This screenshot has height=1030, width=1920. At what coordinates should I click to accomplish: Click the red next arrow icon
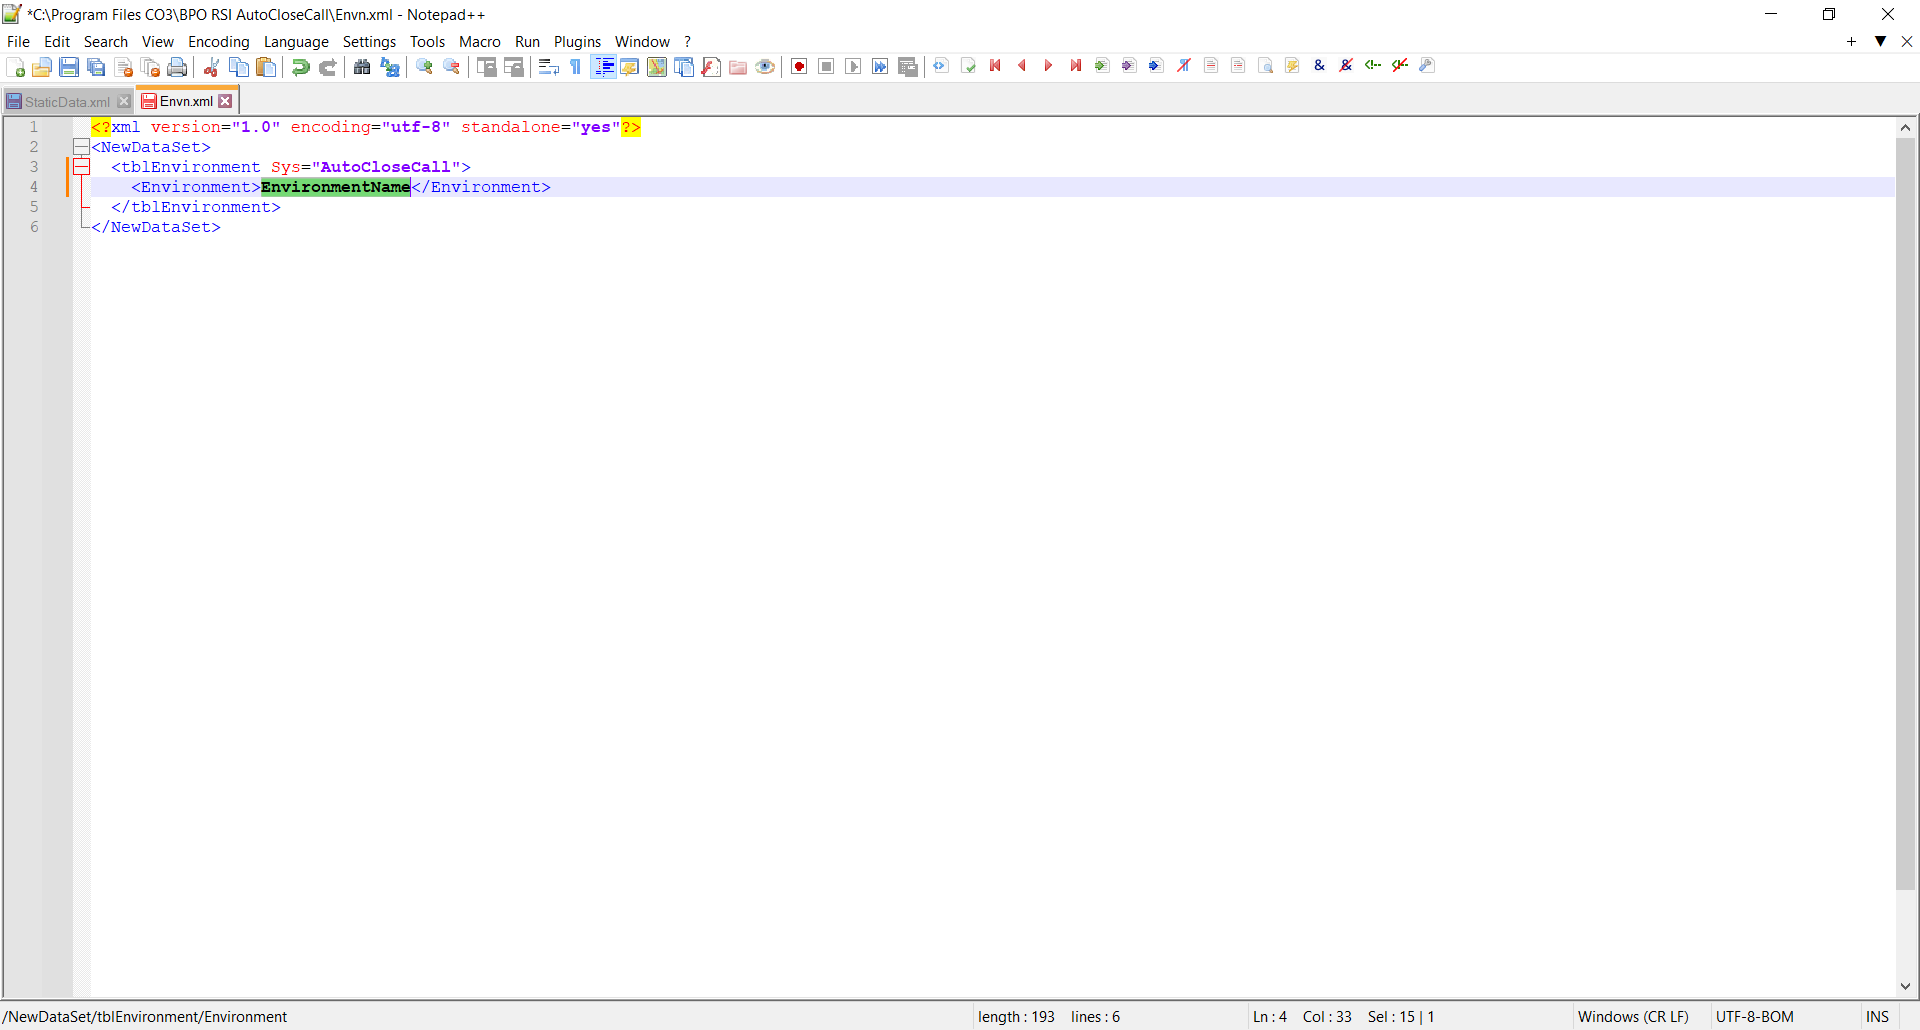pyautogui.click(x=1049, y=66)
